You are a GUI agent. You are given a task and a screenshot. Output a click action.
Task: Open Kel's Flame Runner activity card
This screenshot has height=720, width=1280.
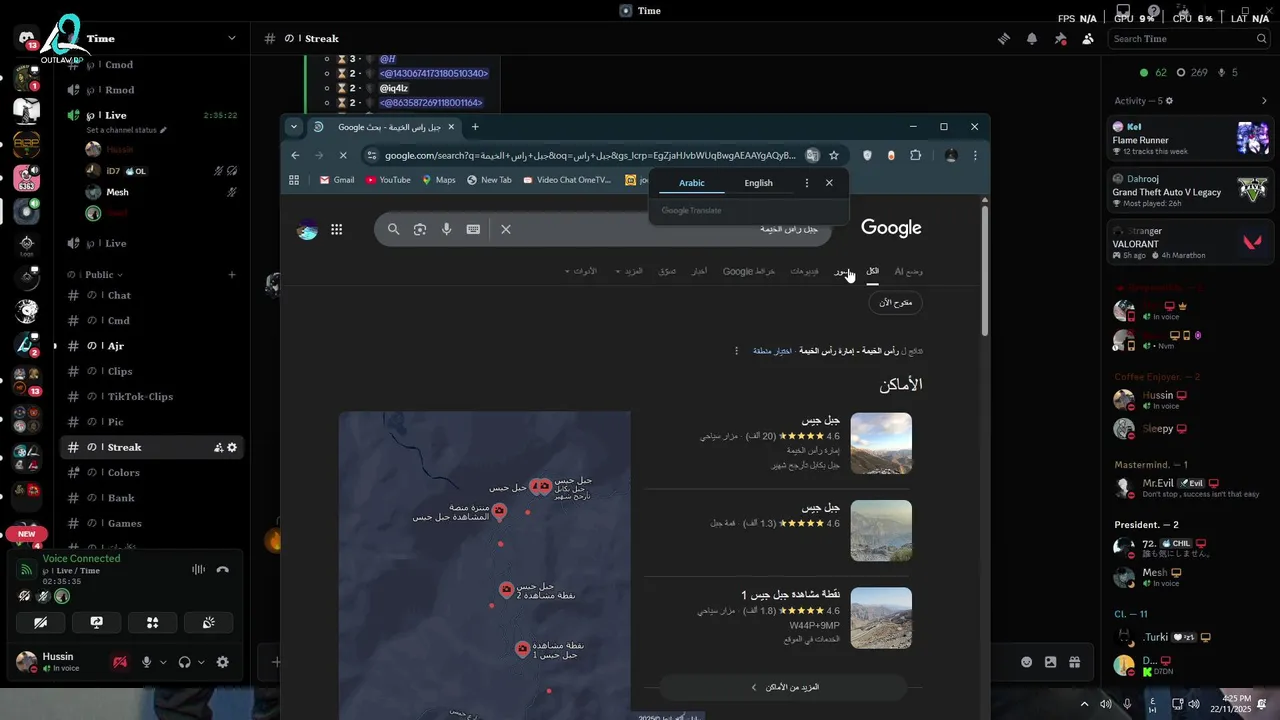pos(1190,139)
